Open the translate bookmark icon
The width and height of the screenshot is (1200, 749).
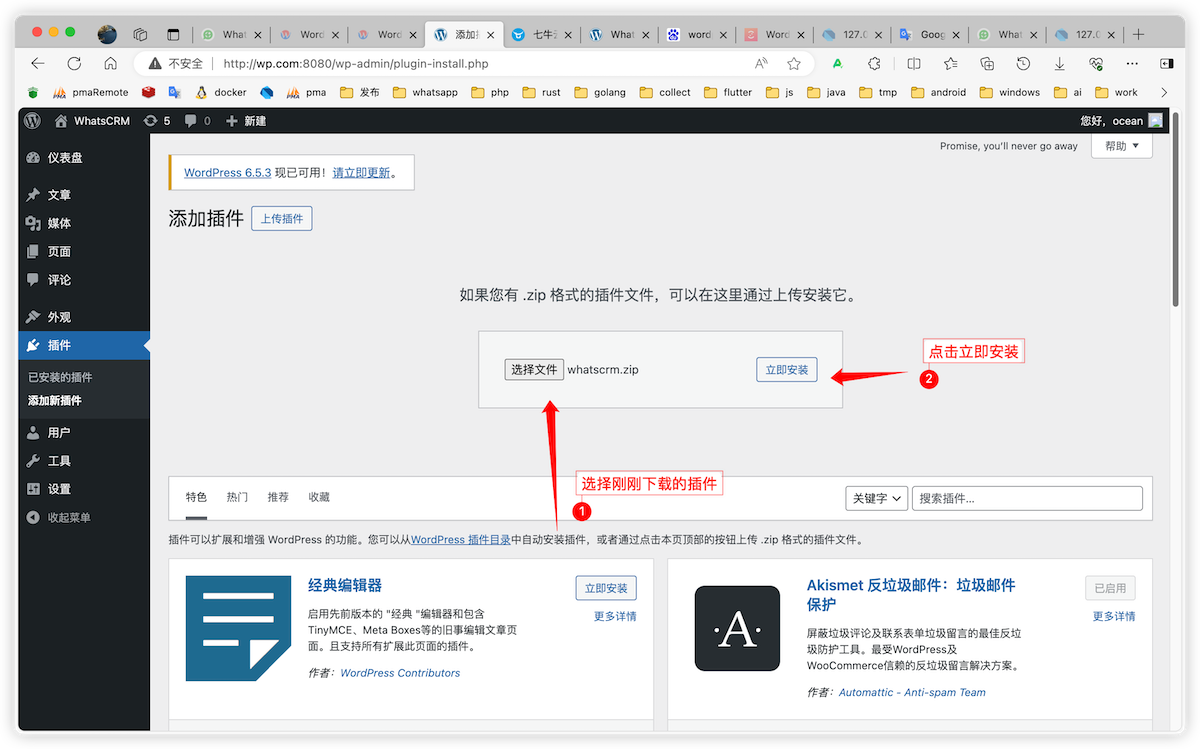click(174, 92)
